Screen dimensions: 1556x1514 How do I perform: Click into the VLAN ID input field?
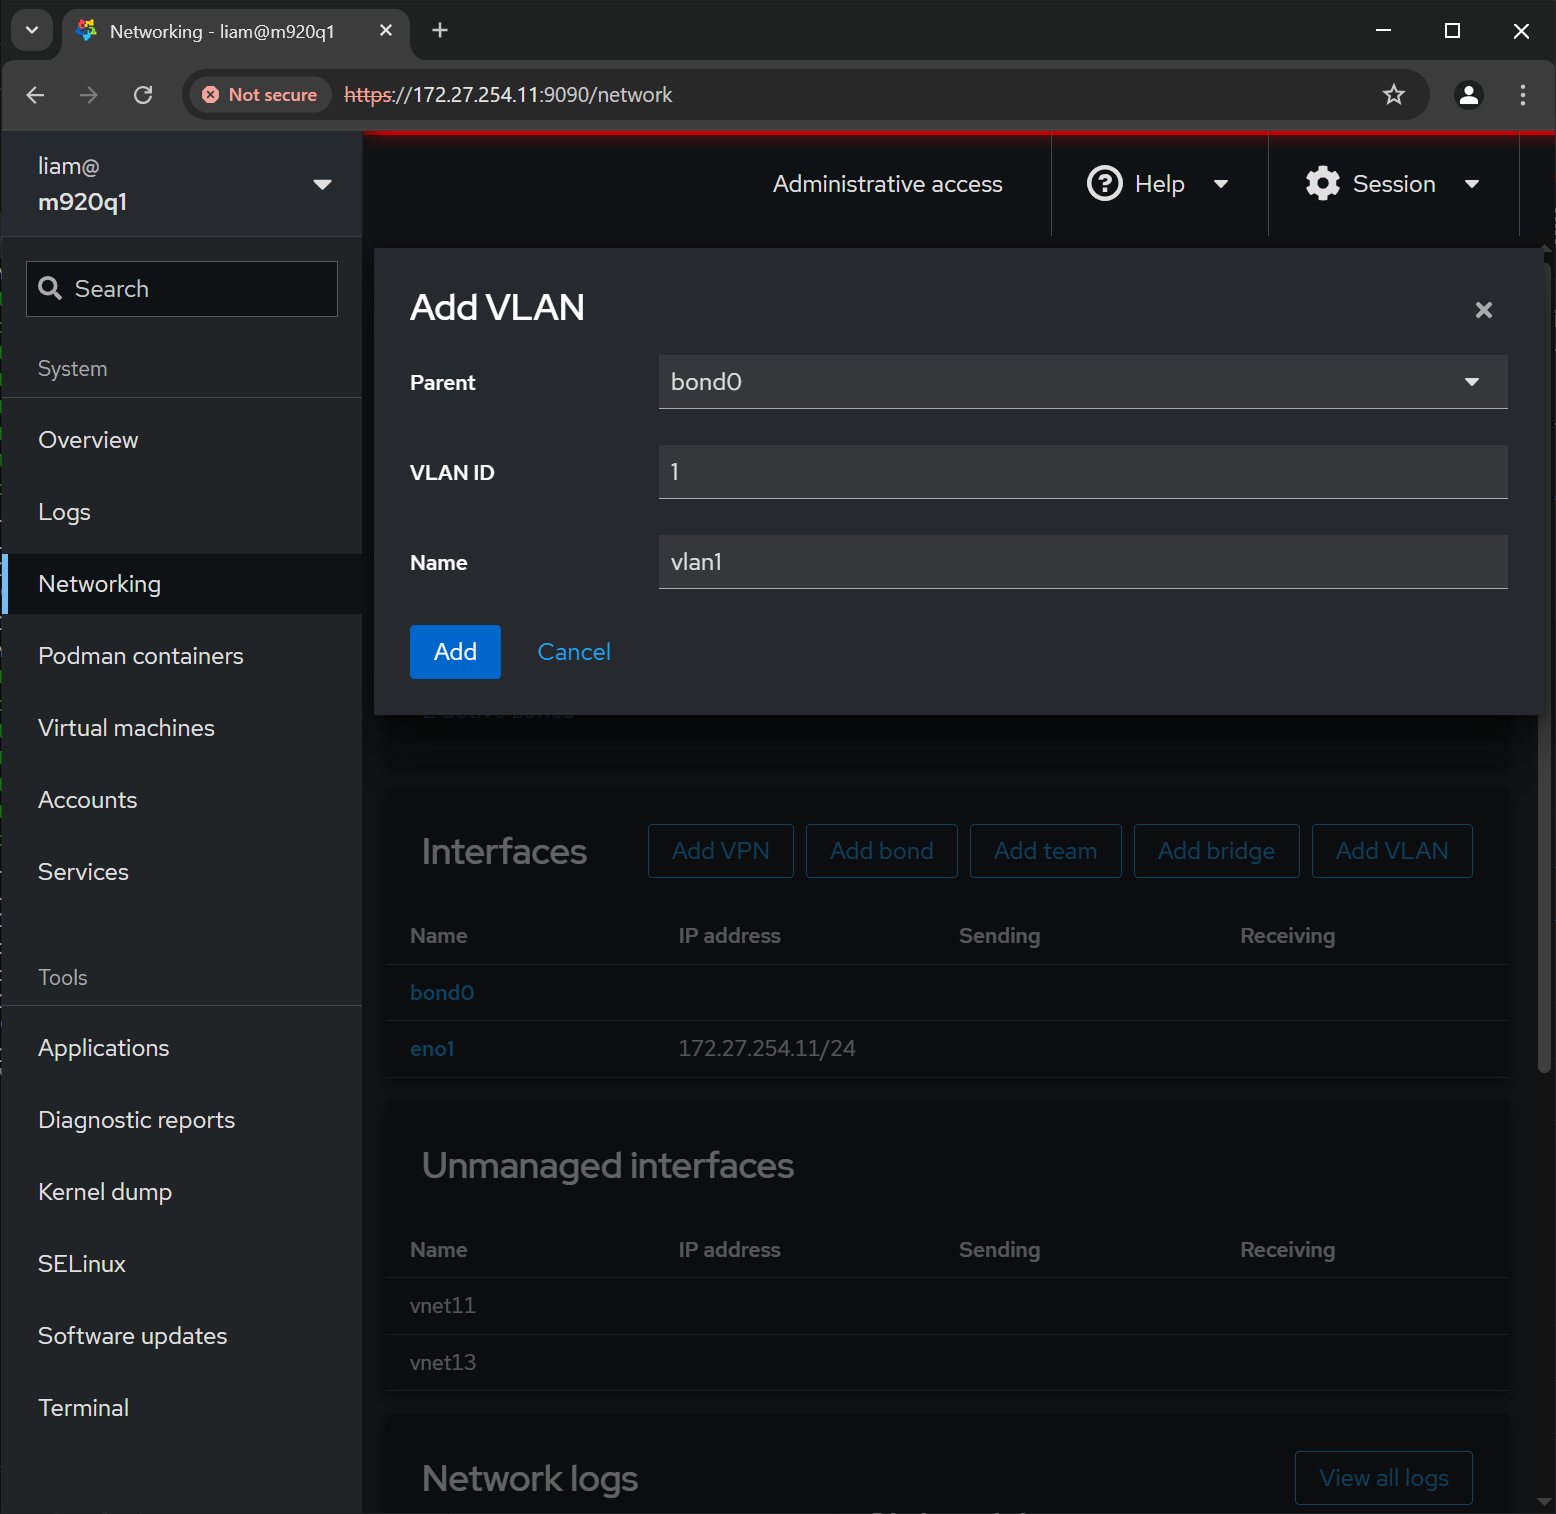pos(1083,472)
